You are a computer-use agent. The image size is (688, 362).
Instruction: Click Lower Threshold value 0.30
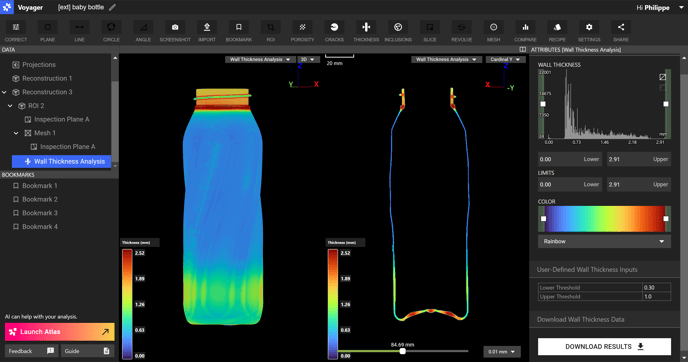(x=656, y=287)
